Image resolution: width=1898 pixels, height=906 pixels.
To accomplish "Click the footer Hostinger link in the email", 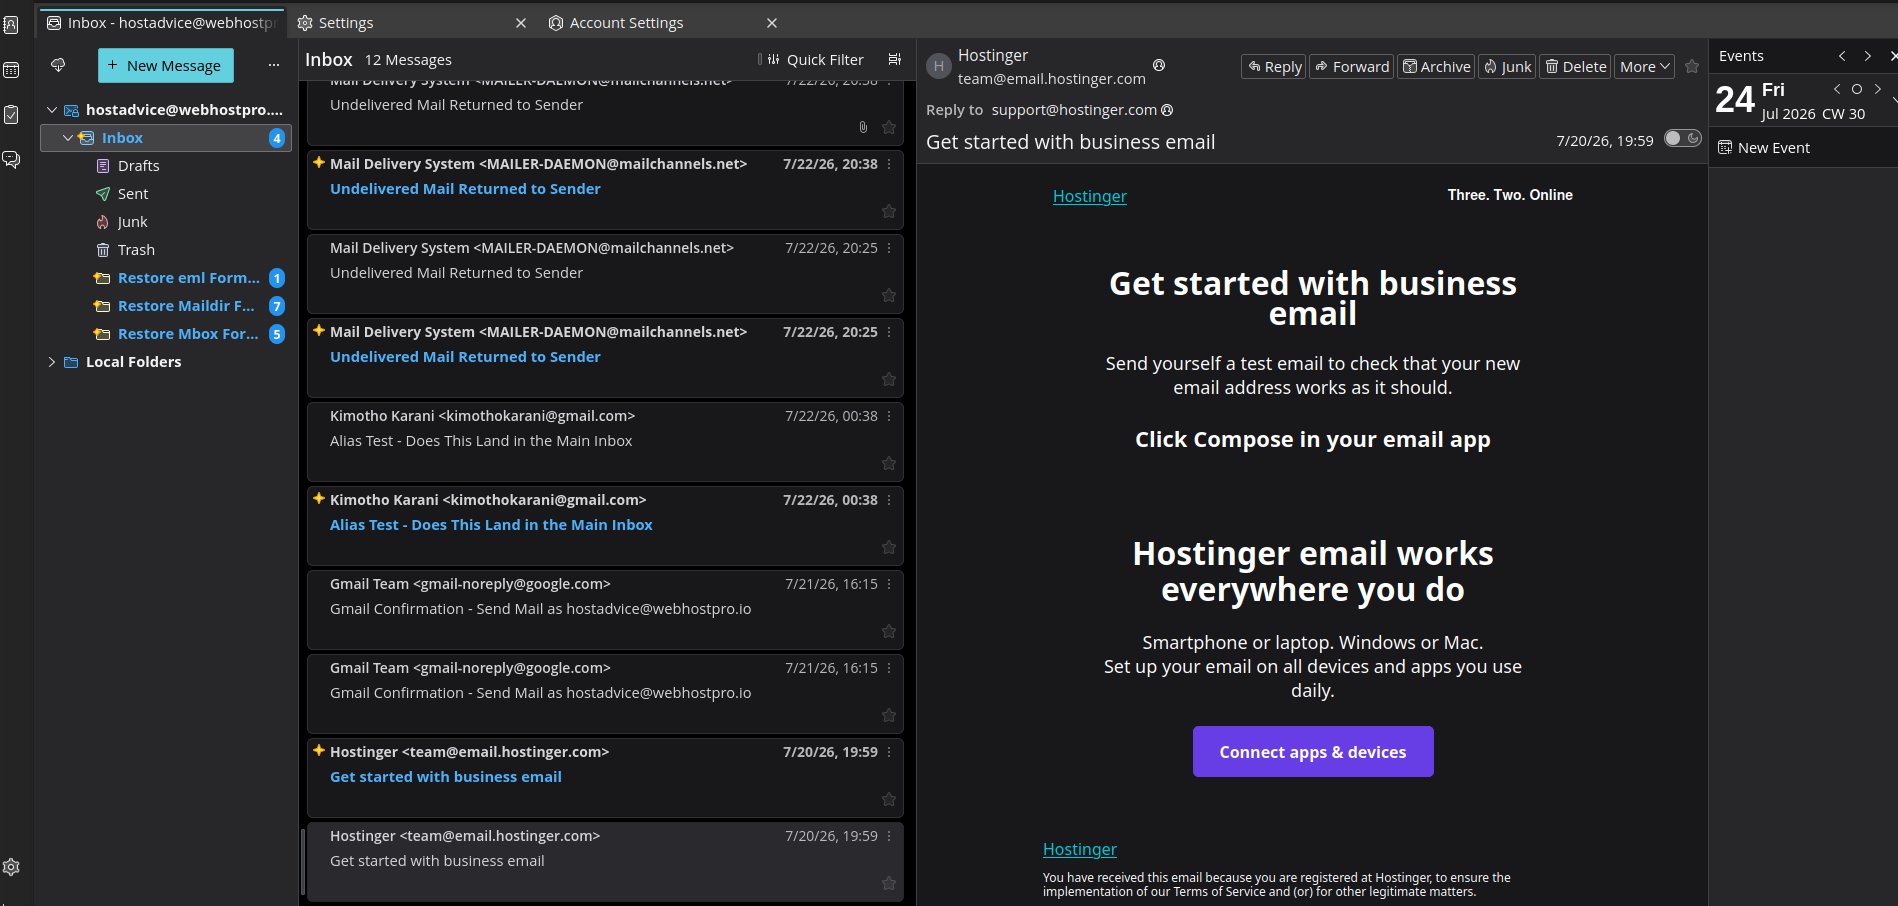I will pyautogui.click(x=1080, y=849).
